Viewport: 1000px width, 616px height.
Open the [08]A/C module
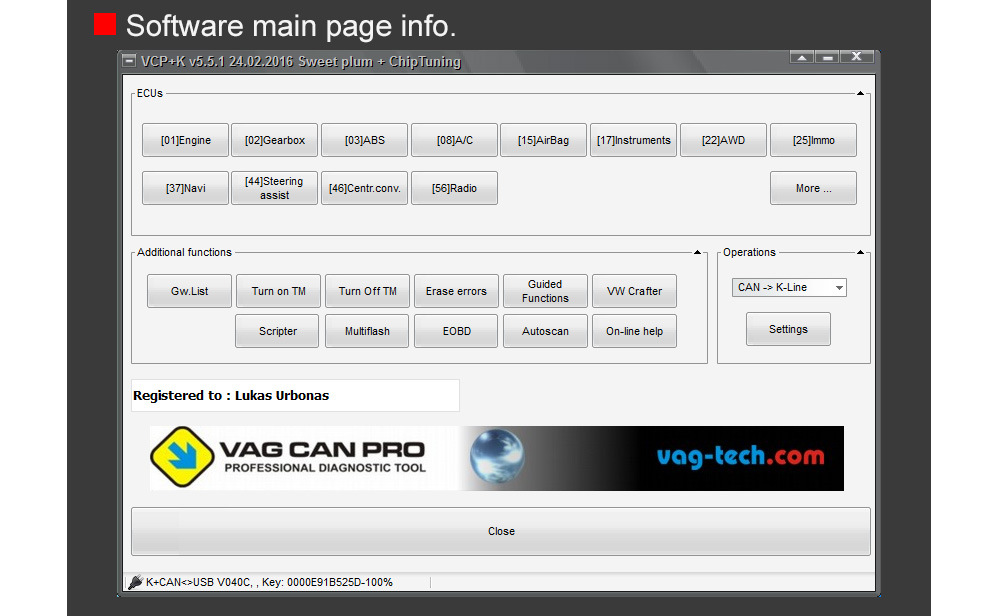(454, 140)
